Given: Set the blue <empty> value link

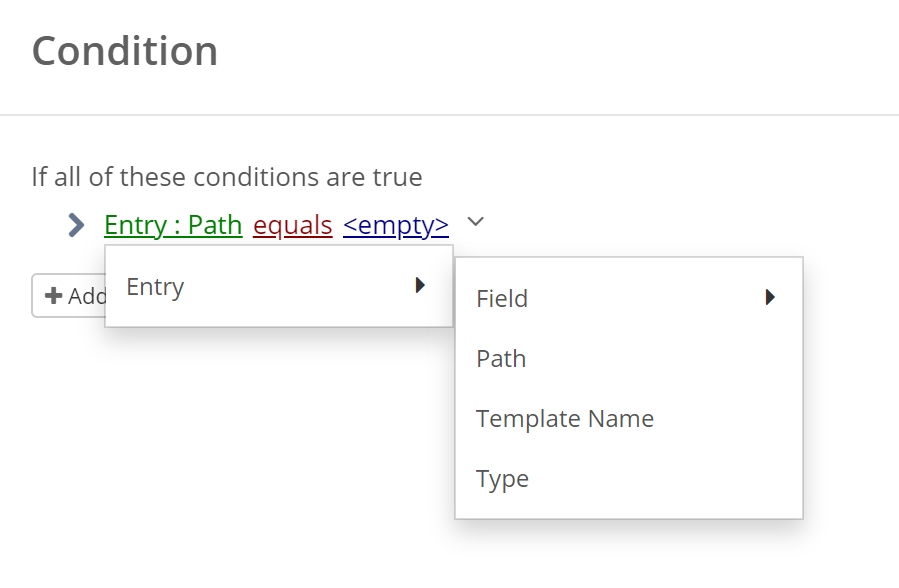Looking at the screenshot, I should (x=396, y=225).
